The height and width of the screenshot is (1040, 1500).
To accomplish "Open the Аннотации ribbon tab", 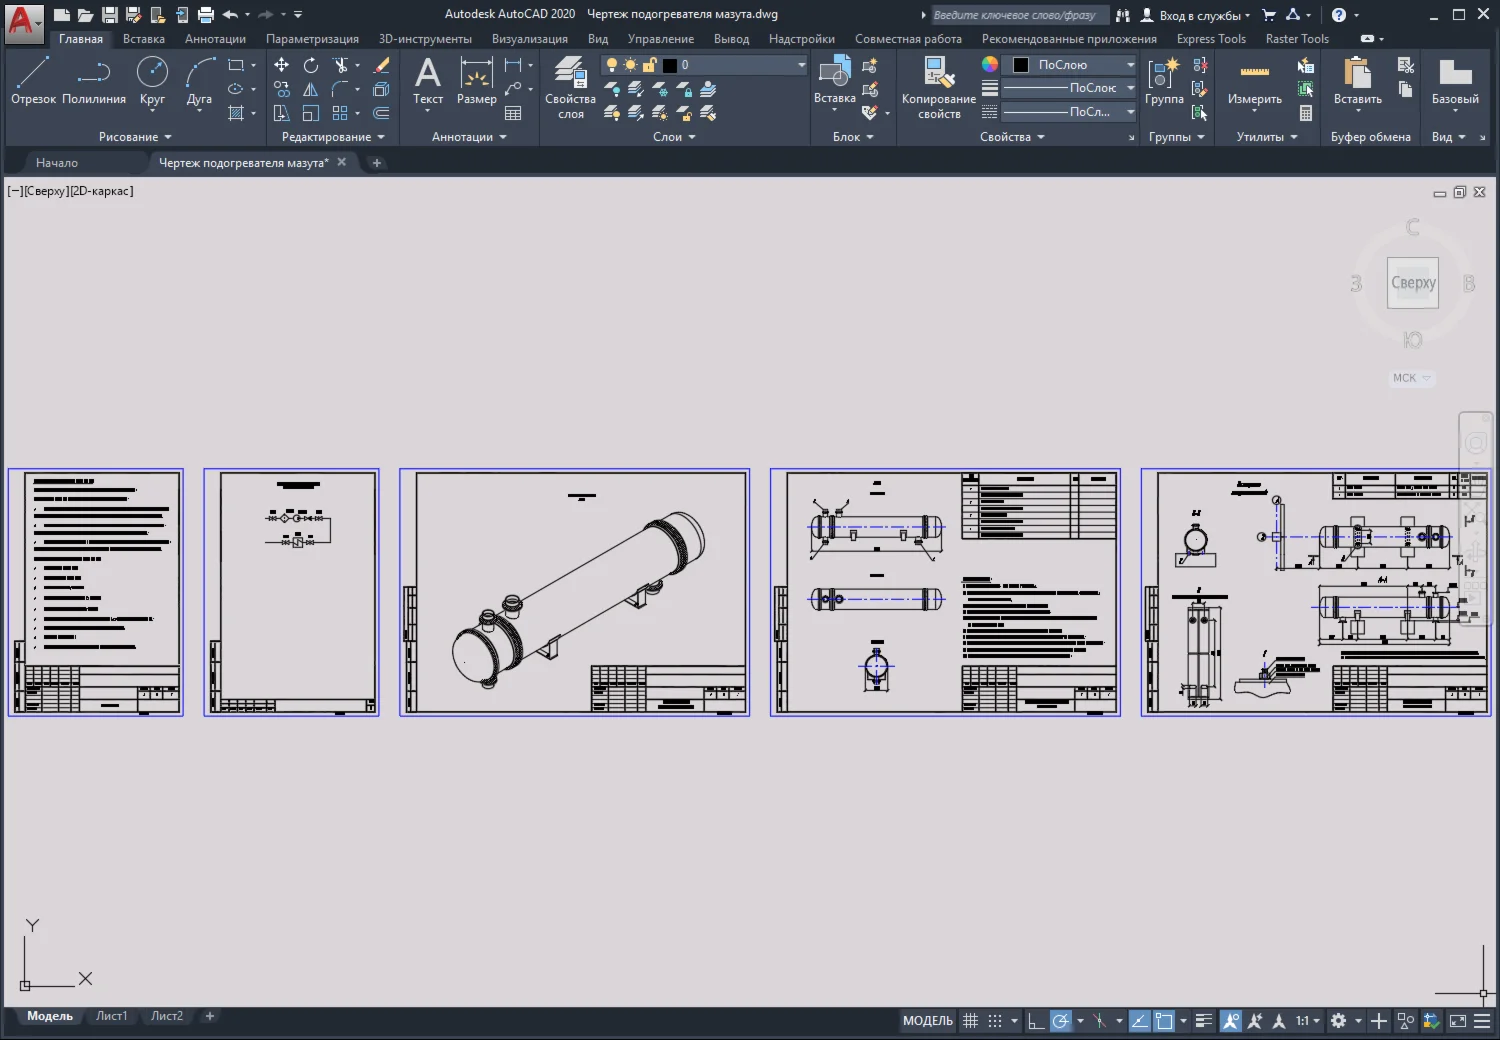I will tap(215, 39).
